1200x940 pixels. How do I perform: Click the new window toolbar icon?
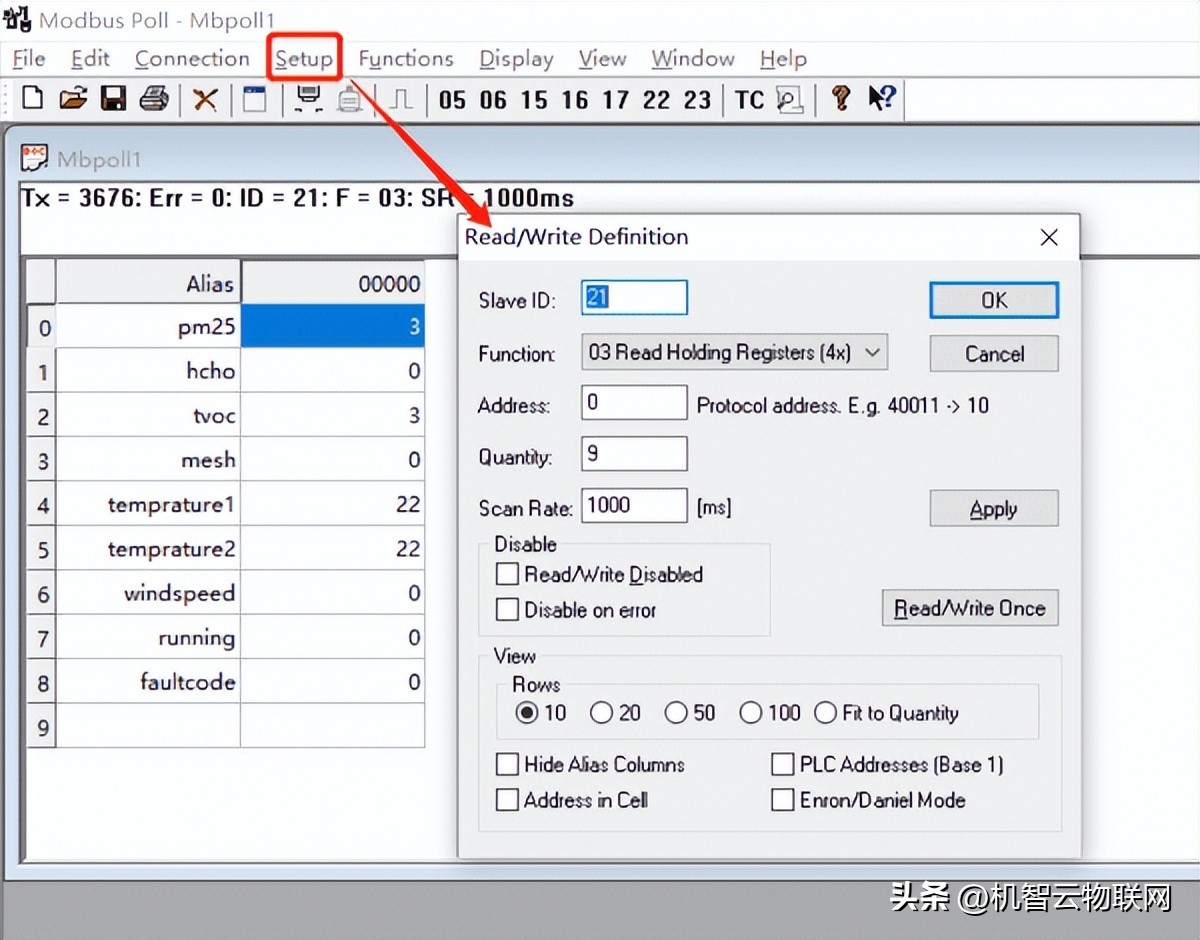pyautogui.click(x=255, y=99)
